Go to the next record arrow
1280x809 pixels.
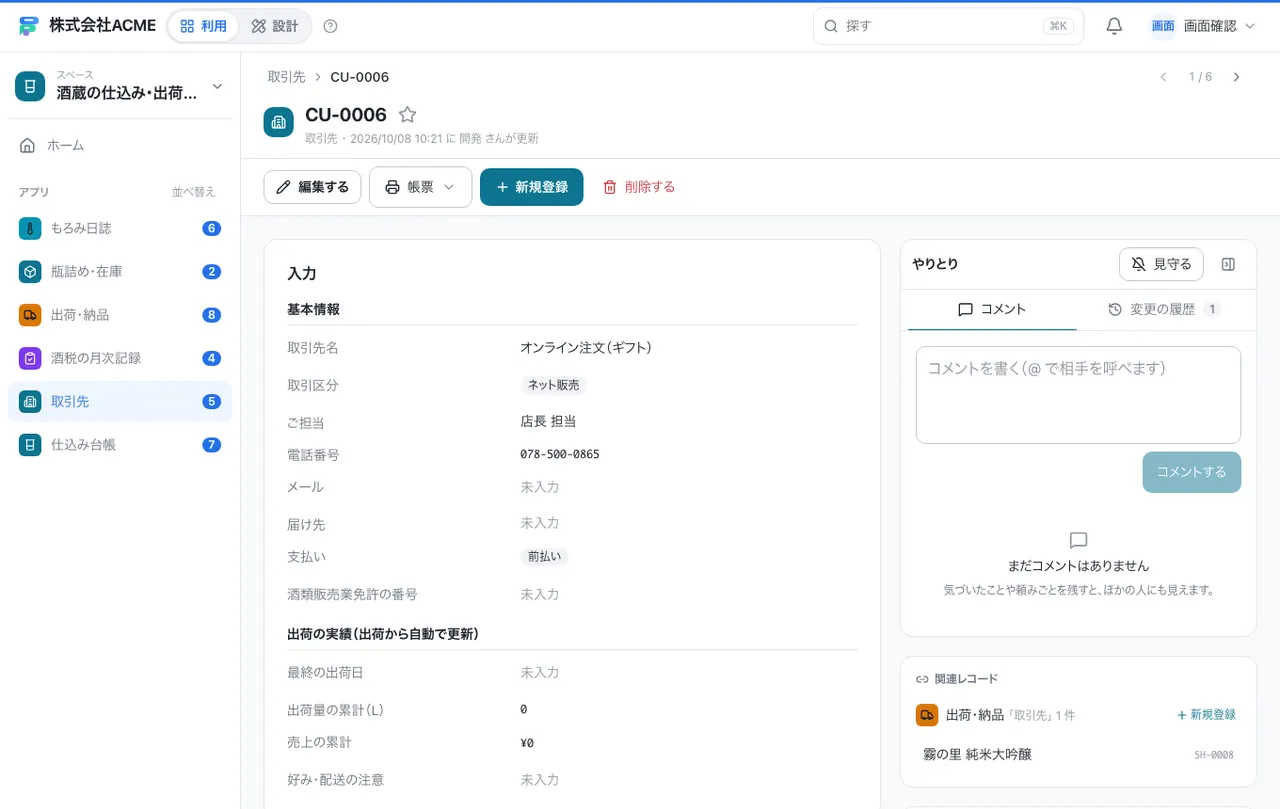tap(1237, 77)
